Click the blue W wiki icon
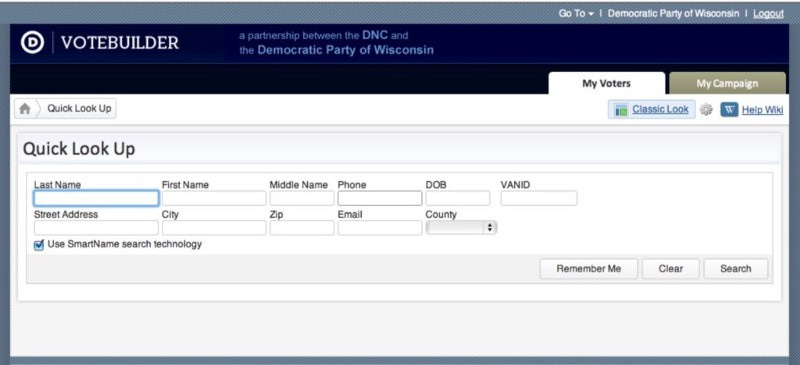The width and height of the screenshot is (800, 365). 729,109
